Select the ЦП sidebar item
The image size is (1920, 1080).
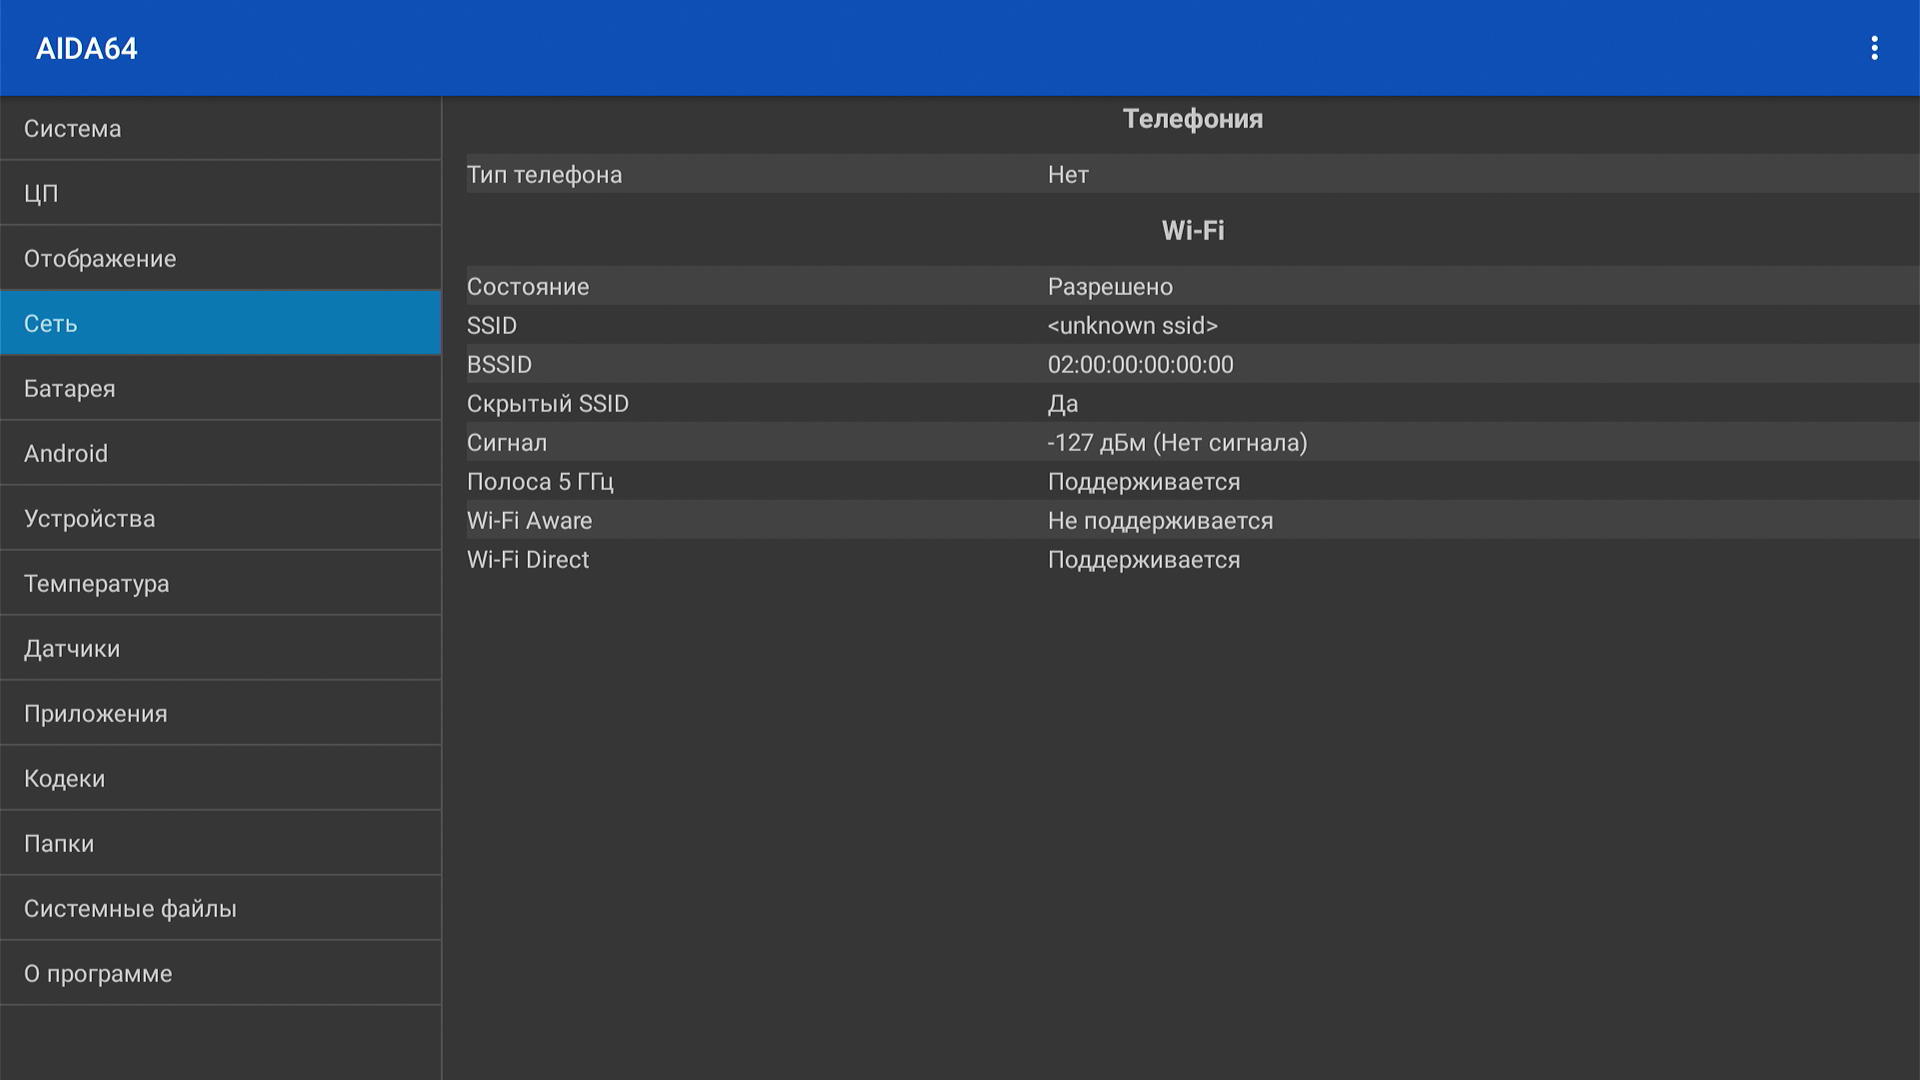click(x=220, y=193)
